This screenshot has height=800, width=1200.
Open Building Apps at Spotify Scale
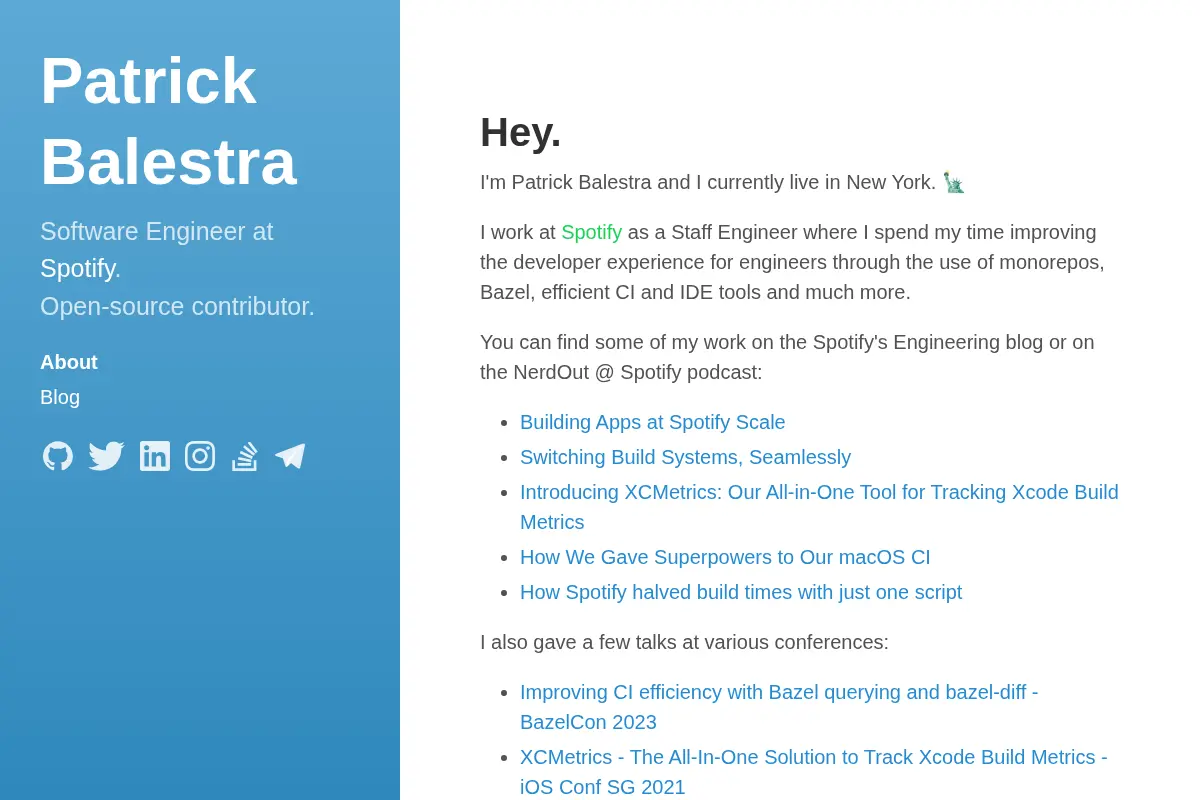pyautogui.click(x=652, y=422)
